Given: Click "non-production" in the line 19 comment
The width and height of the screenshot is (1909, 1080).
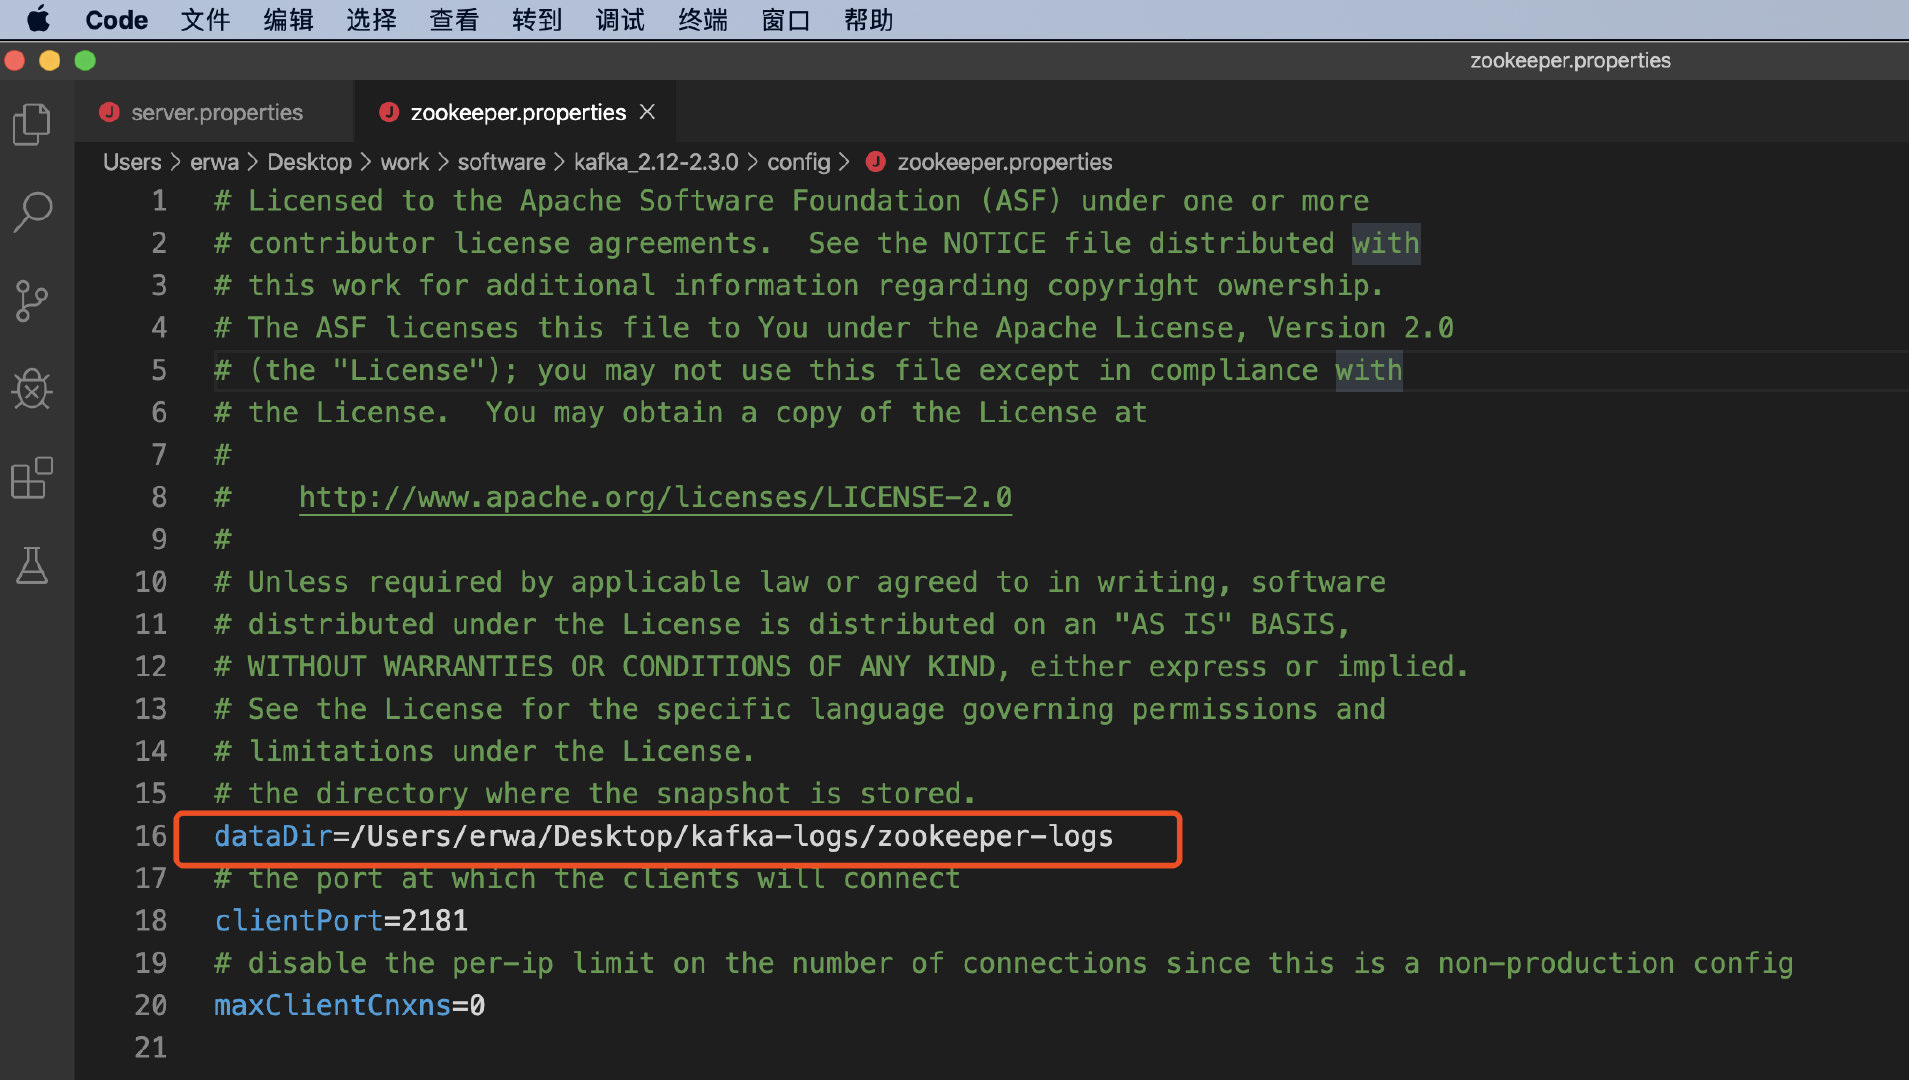Looking at the screenshot, I should click(1556, 963).
